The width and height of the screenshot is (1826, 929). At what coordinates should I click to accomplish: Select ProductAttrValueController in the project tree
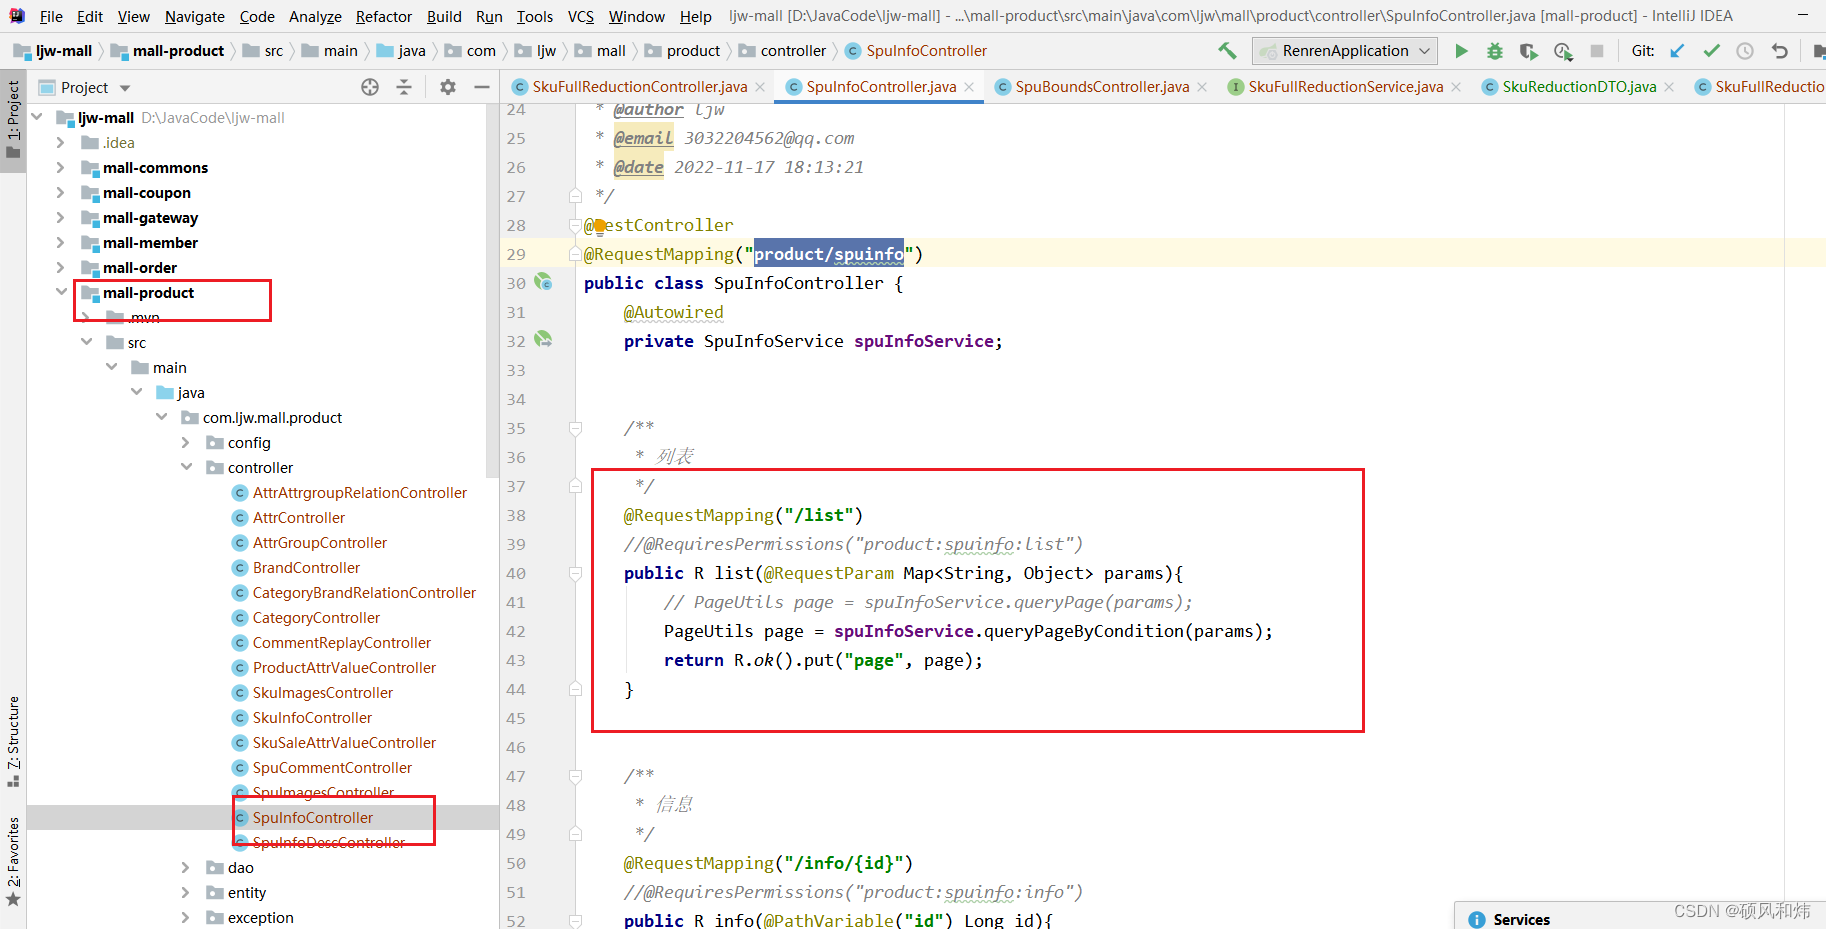(x=344, y=667)
